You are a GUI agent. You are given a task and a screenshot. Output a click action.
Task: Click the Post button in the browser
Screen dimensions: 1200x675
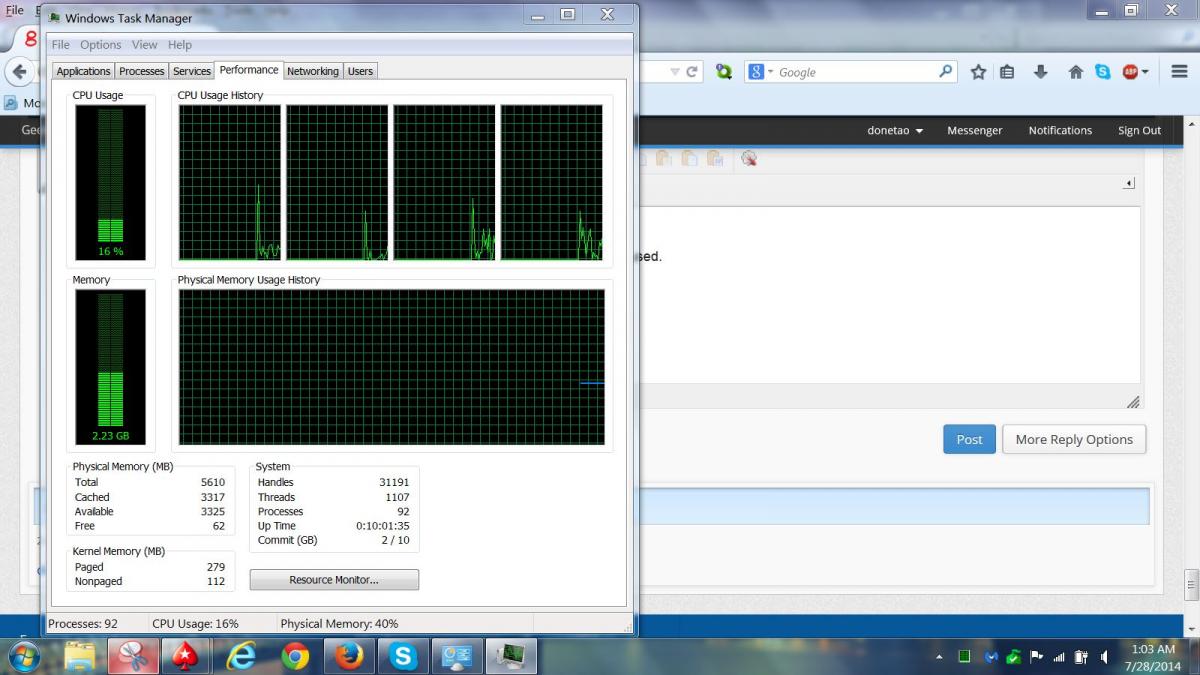(969, 439)
